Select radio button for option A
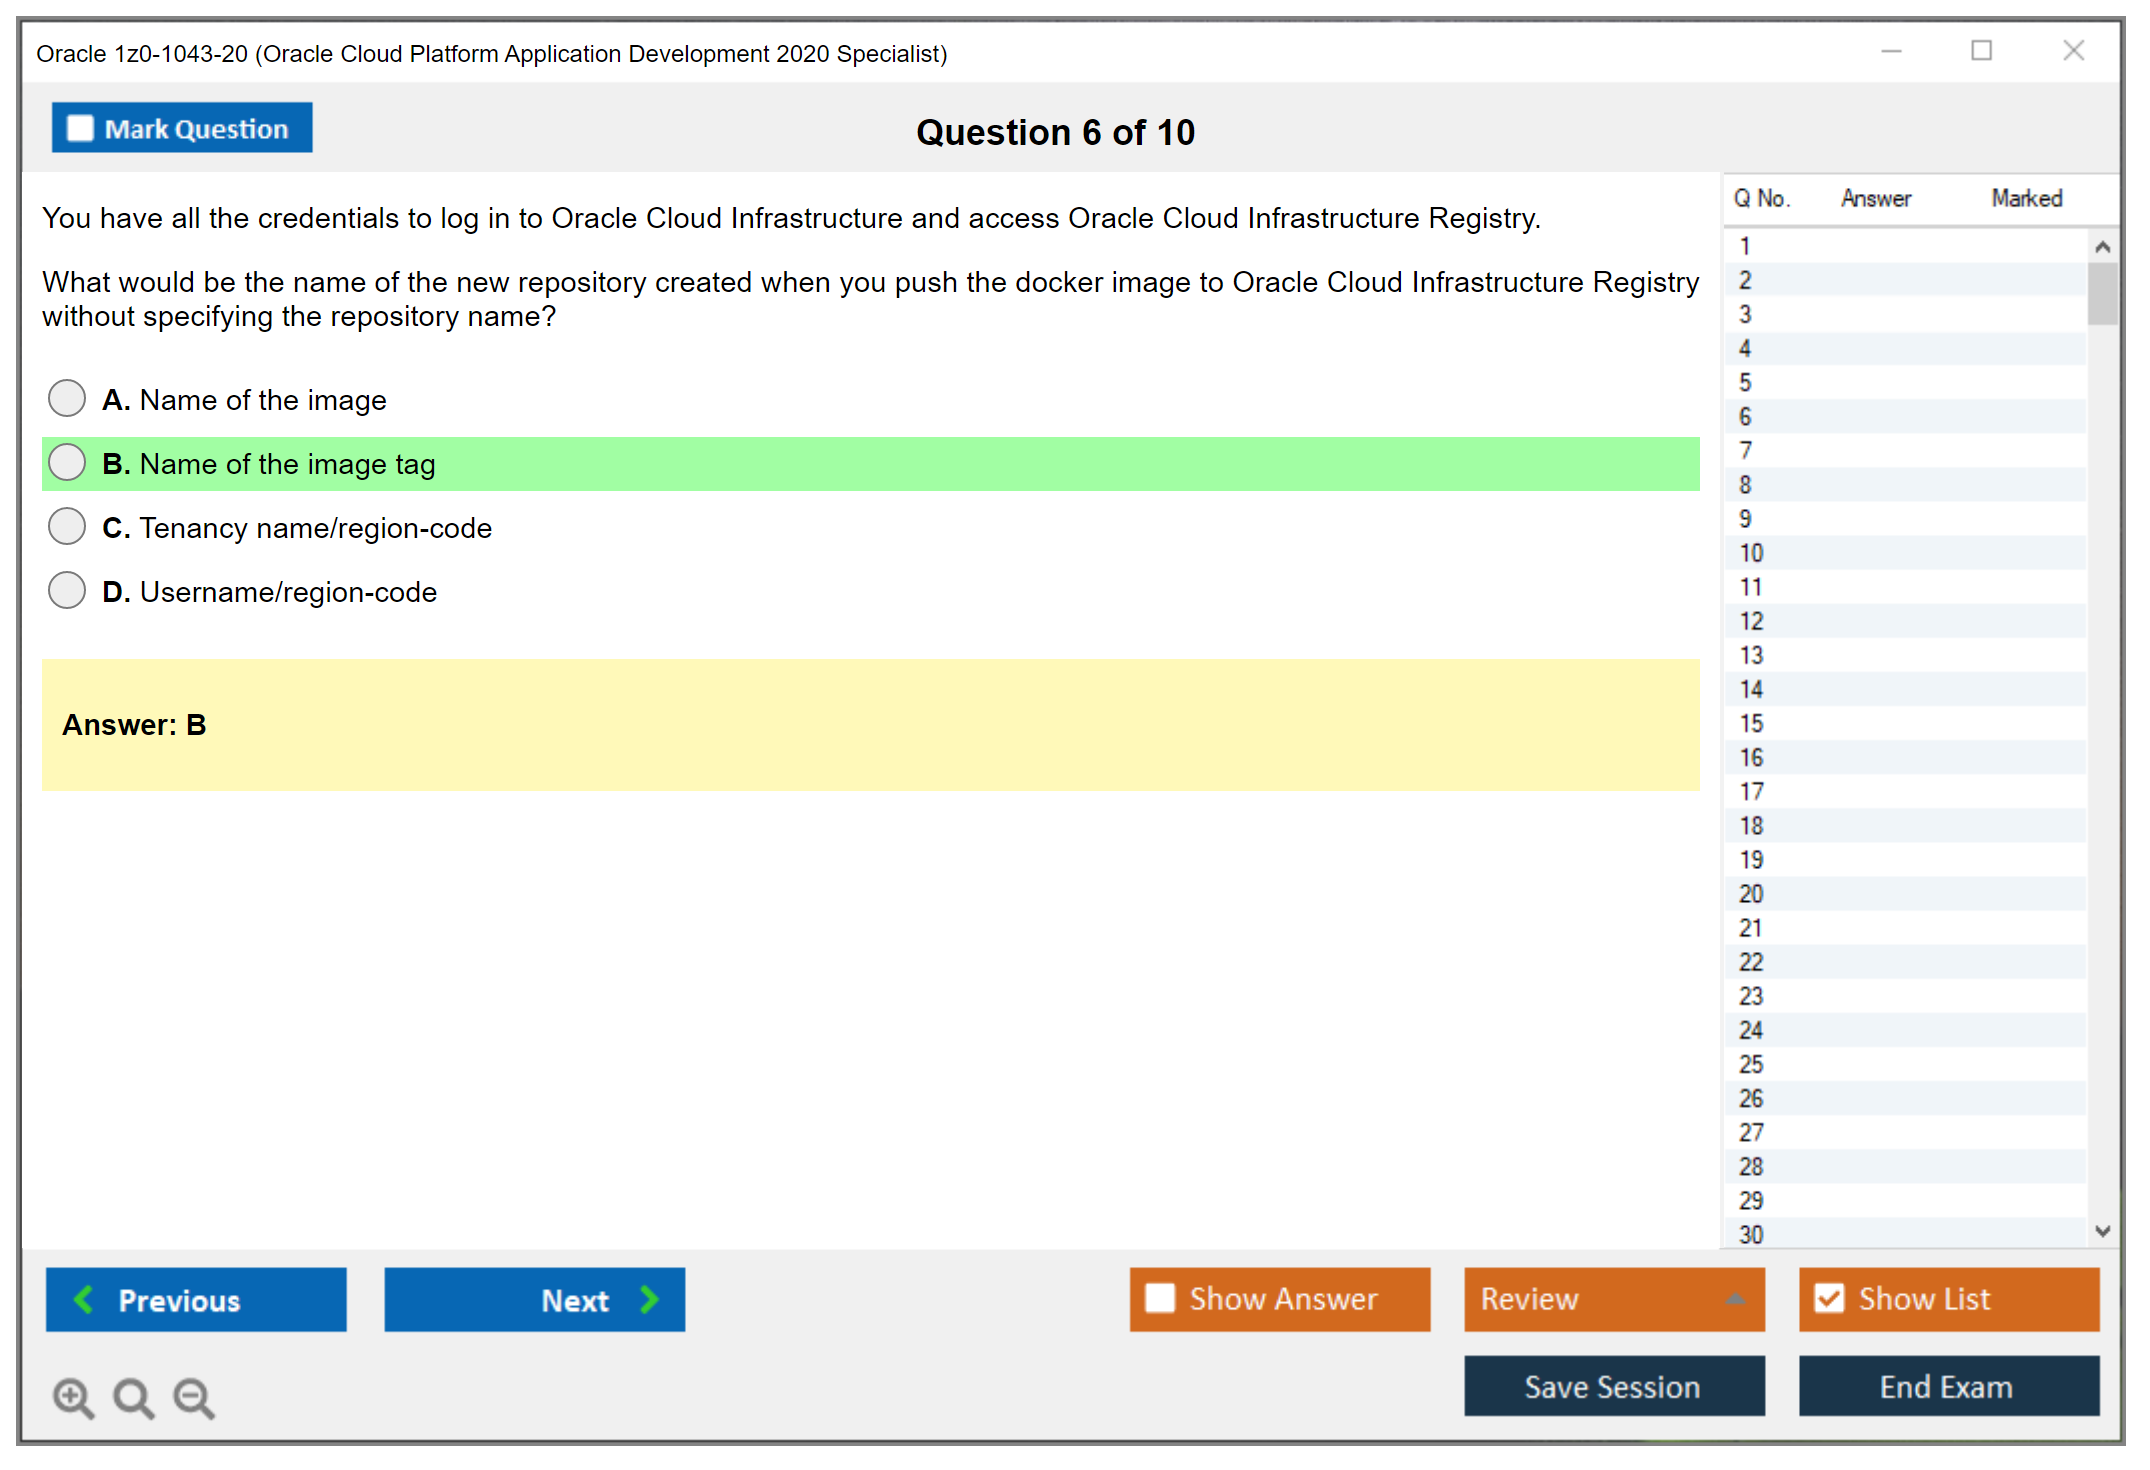Viewport: 2150px width, 1470px height. [66, 398]
